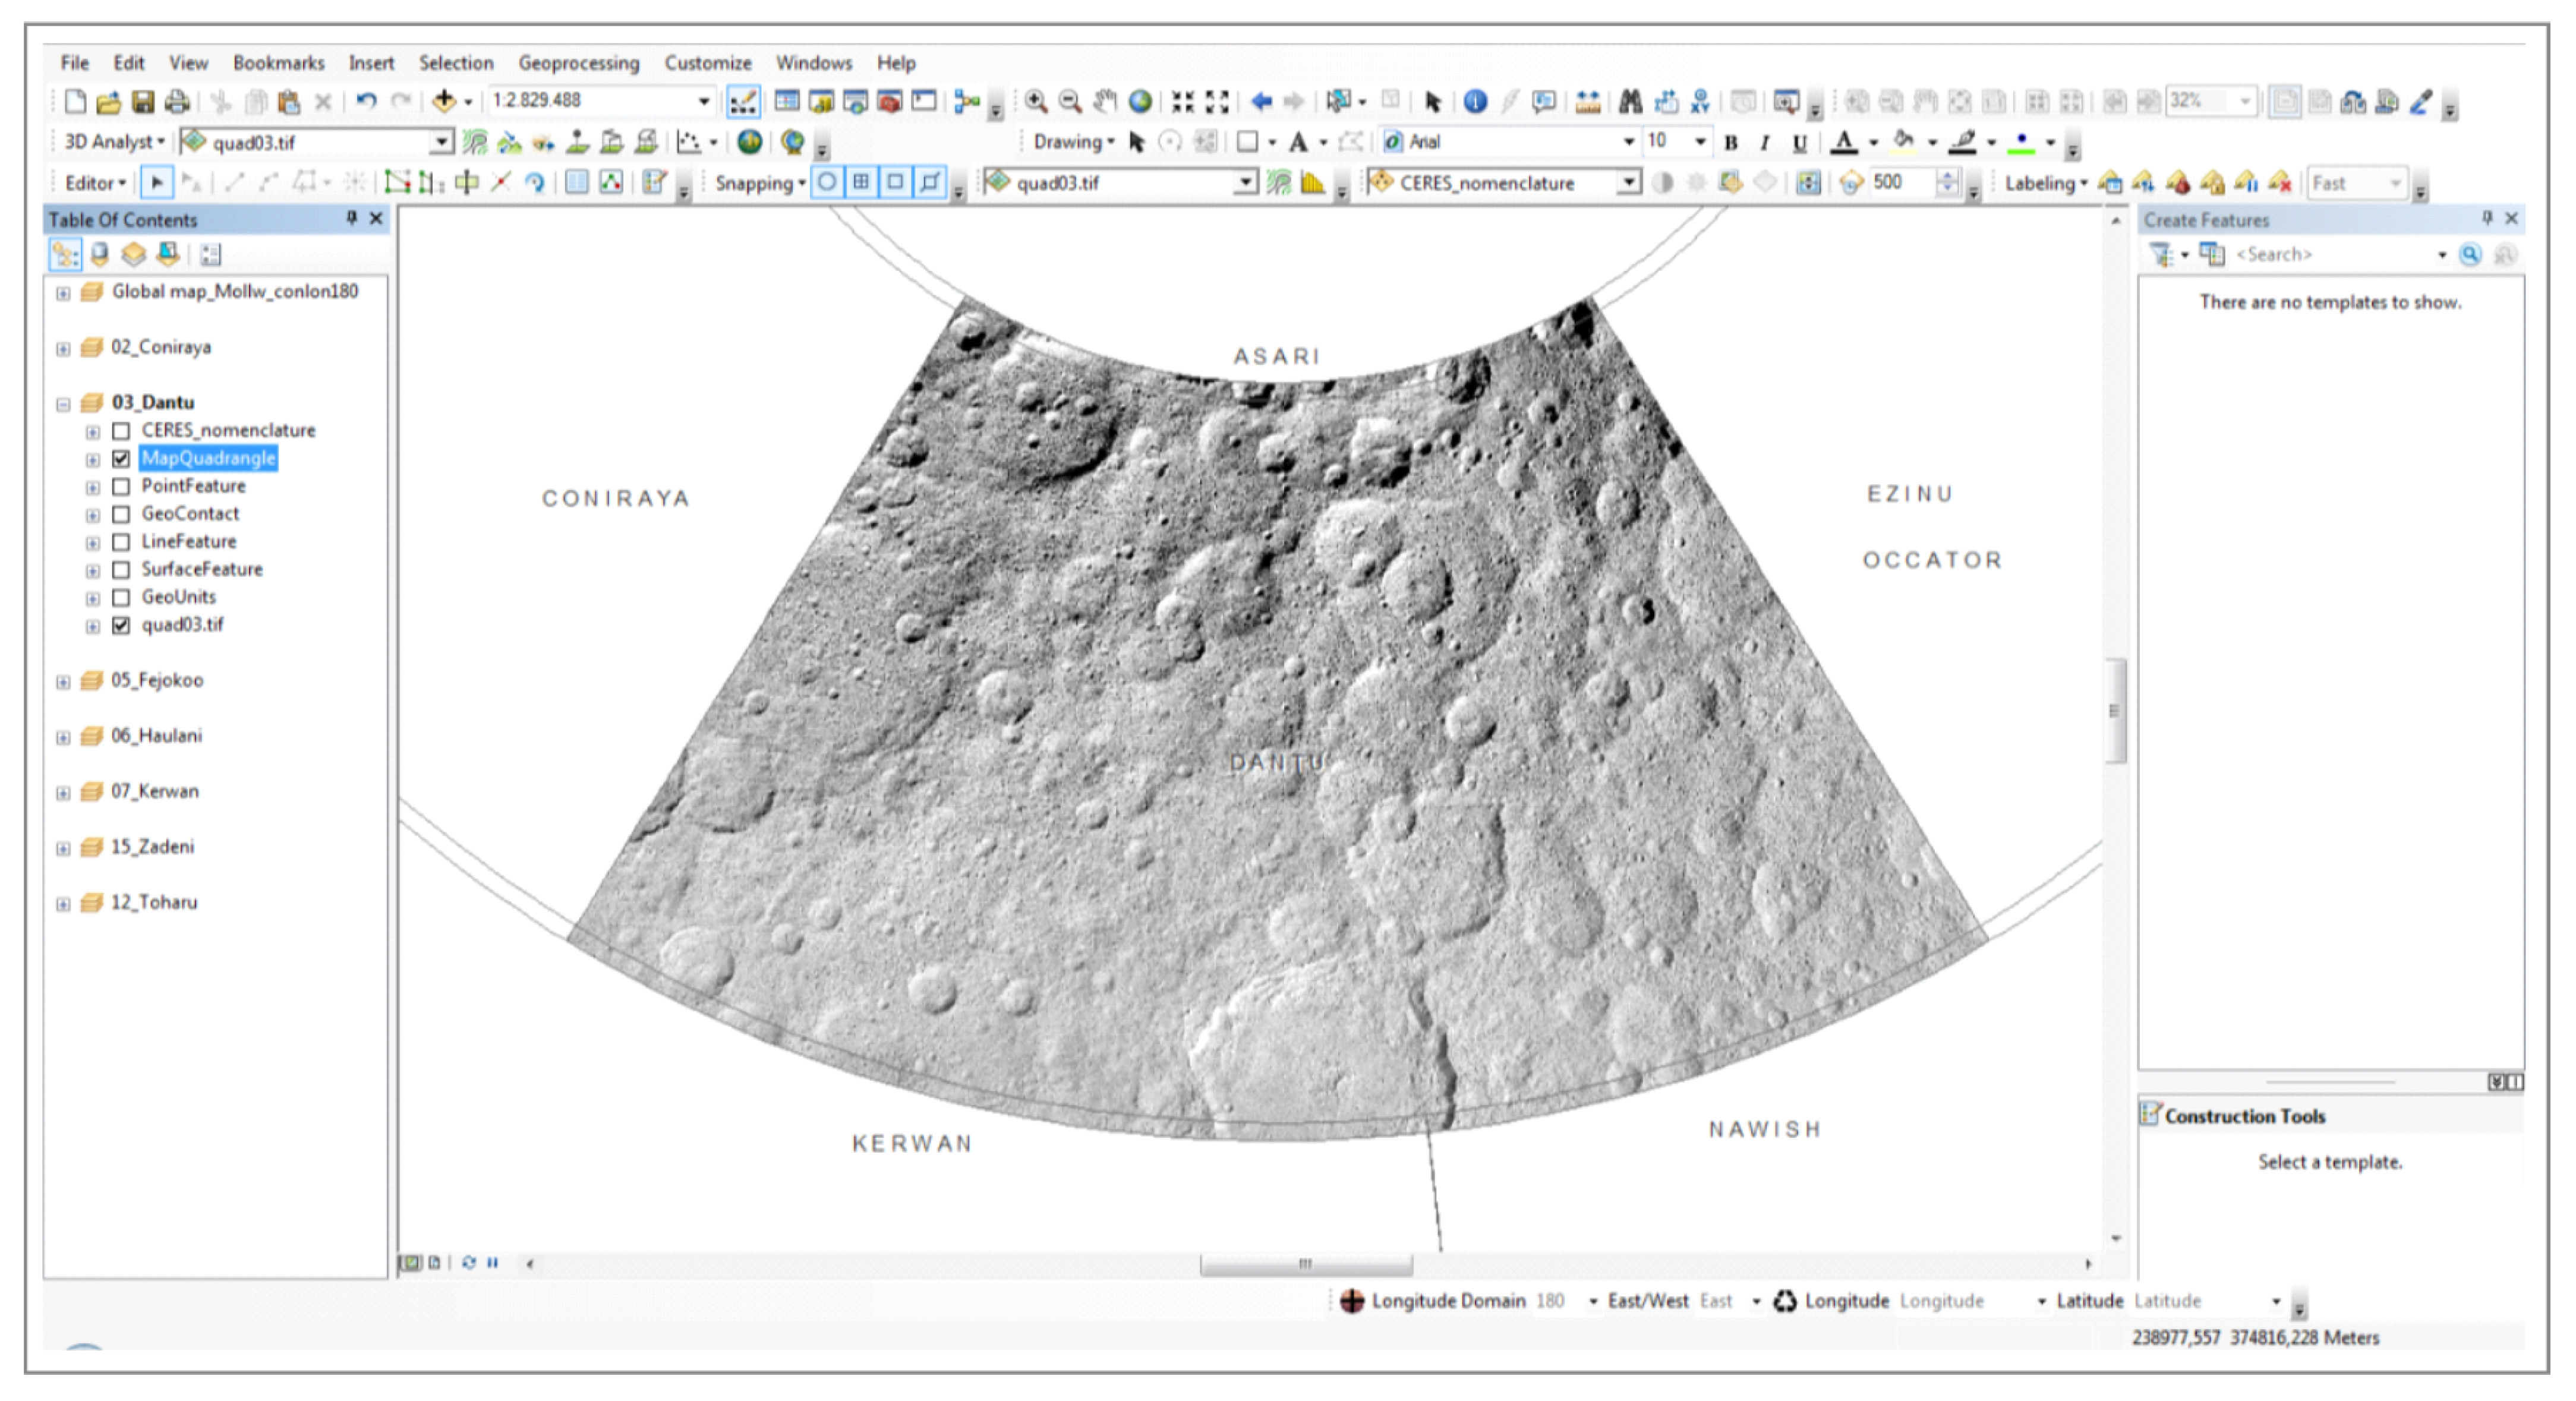The height and width of the screenshot is (1401, 2576).
Task: Click the Print icon
Action: pyautogui.click(x=177, y=101)
